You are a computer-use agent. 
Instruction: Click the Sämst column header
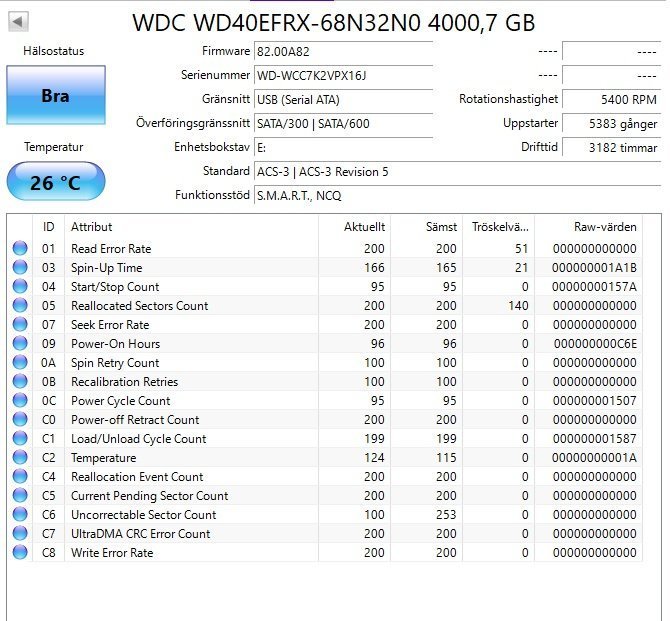(x=426, y=227)
